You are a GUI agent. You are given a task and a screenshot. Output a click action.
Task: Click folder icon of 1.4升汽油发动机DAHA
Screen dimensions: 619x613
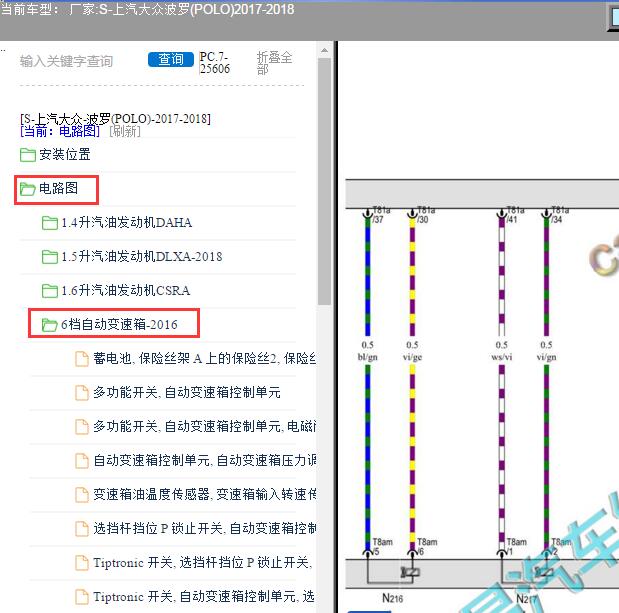(50, 223)
